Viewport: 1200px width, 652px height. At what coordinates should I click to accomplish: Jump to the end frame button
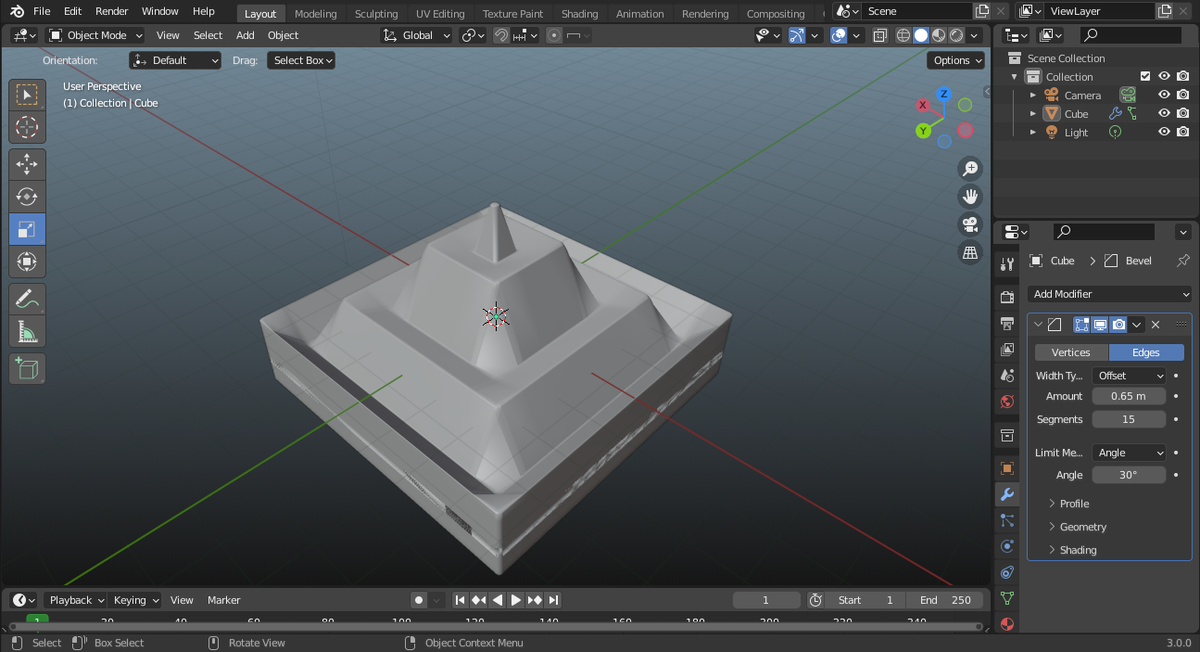point(553,600)
